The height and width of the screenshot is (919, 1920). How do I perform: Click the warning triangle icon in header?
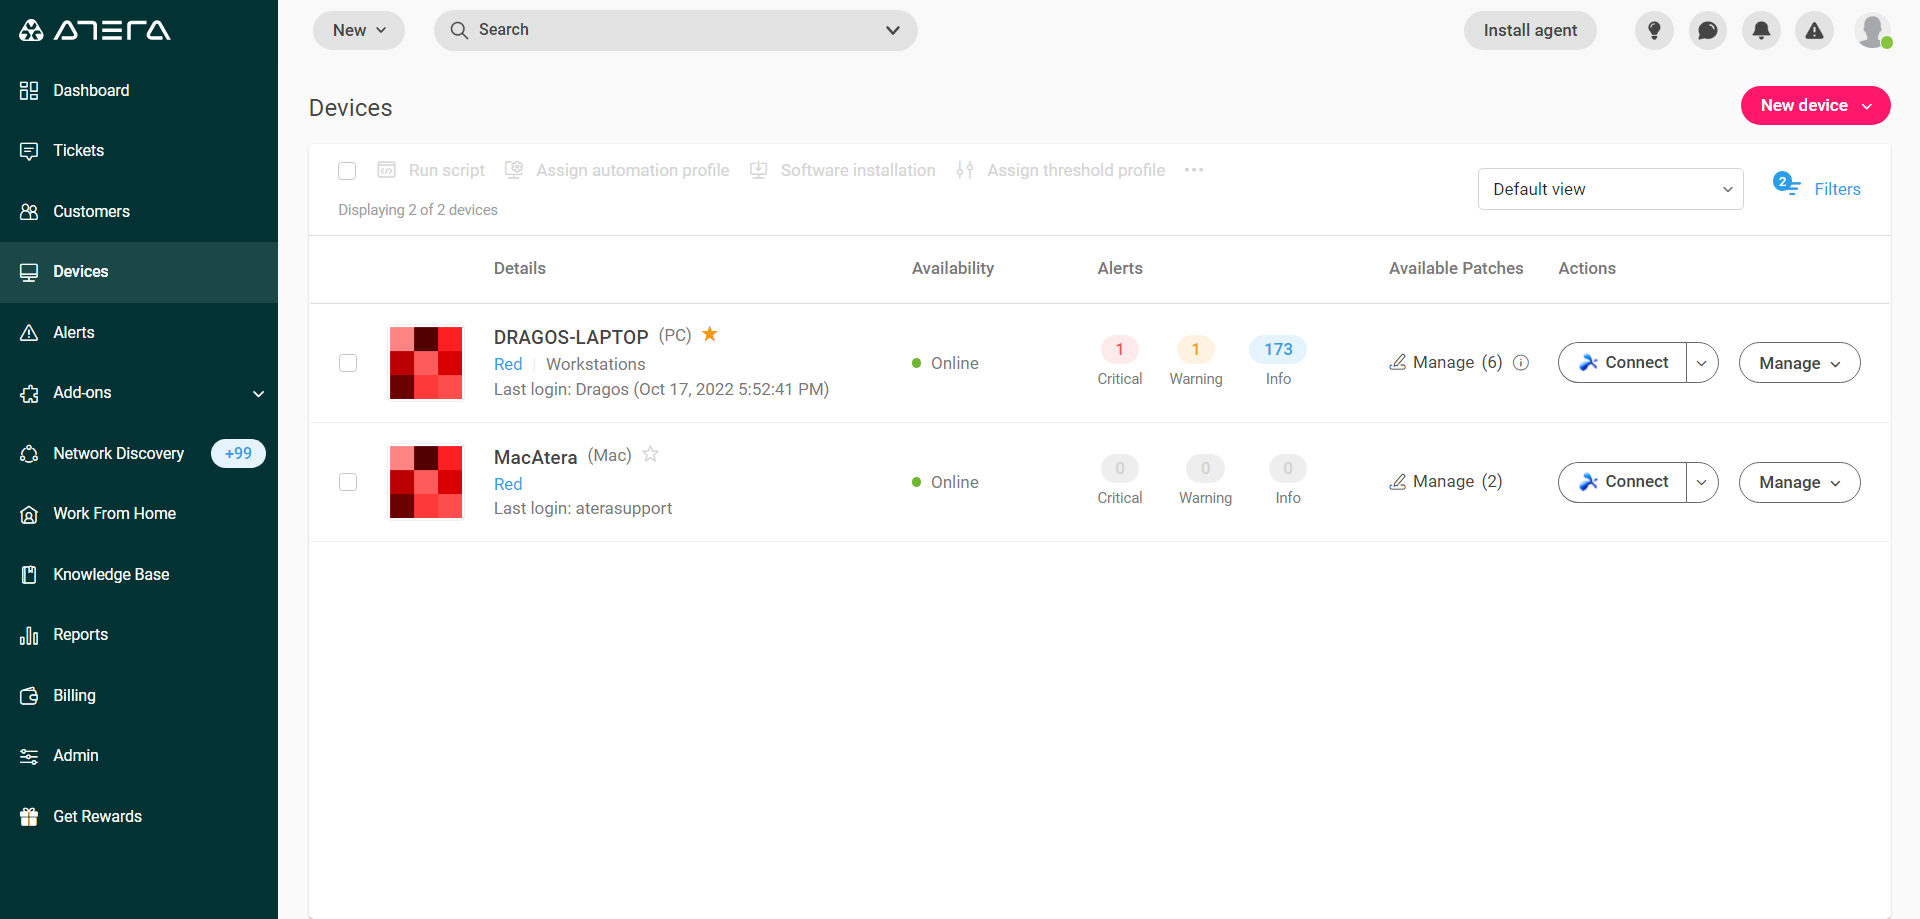click(1814, 30)
